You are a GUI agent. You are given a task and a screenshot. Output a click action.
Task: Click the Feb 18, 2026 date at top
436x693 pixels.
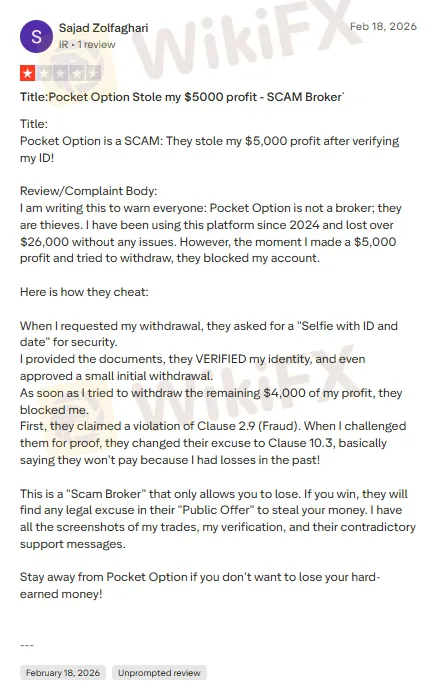pos(383,27)
